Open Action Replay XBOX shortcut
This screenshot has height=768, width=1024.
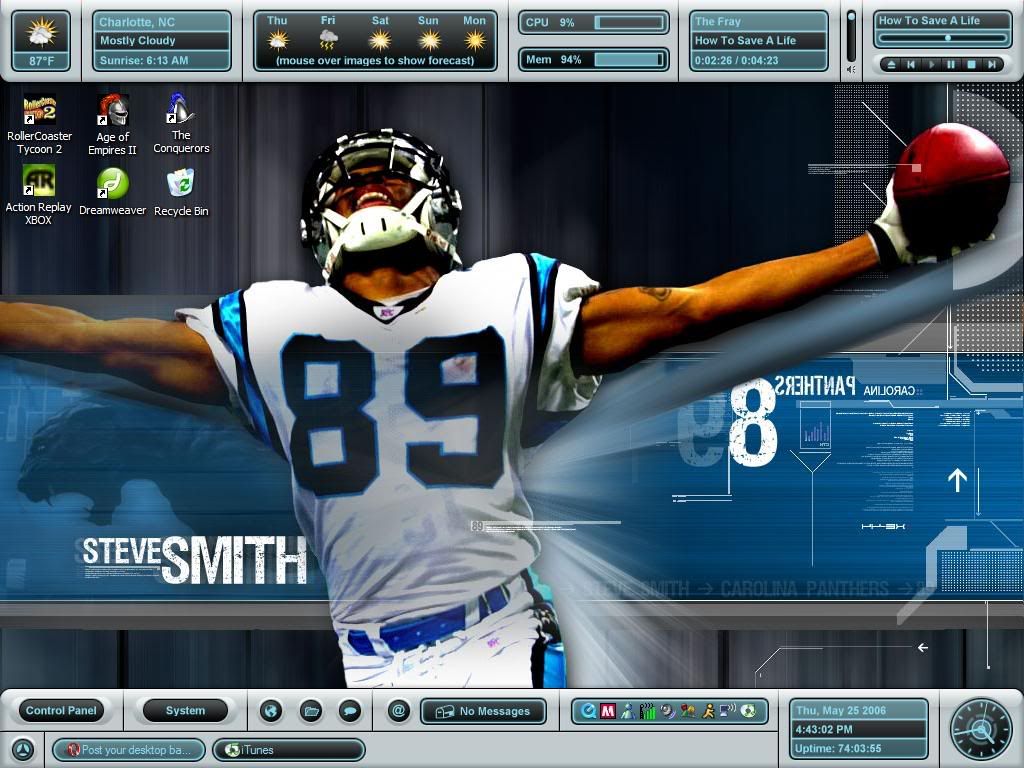coord(39,182)
